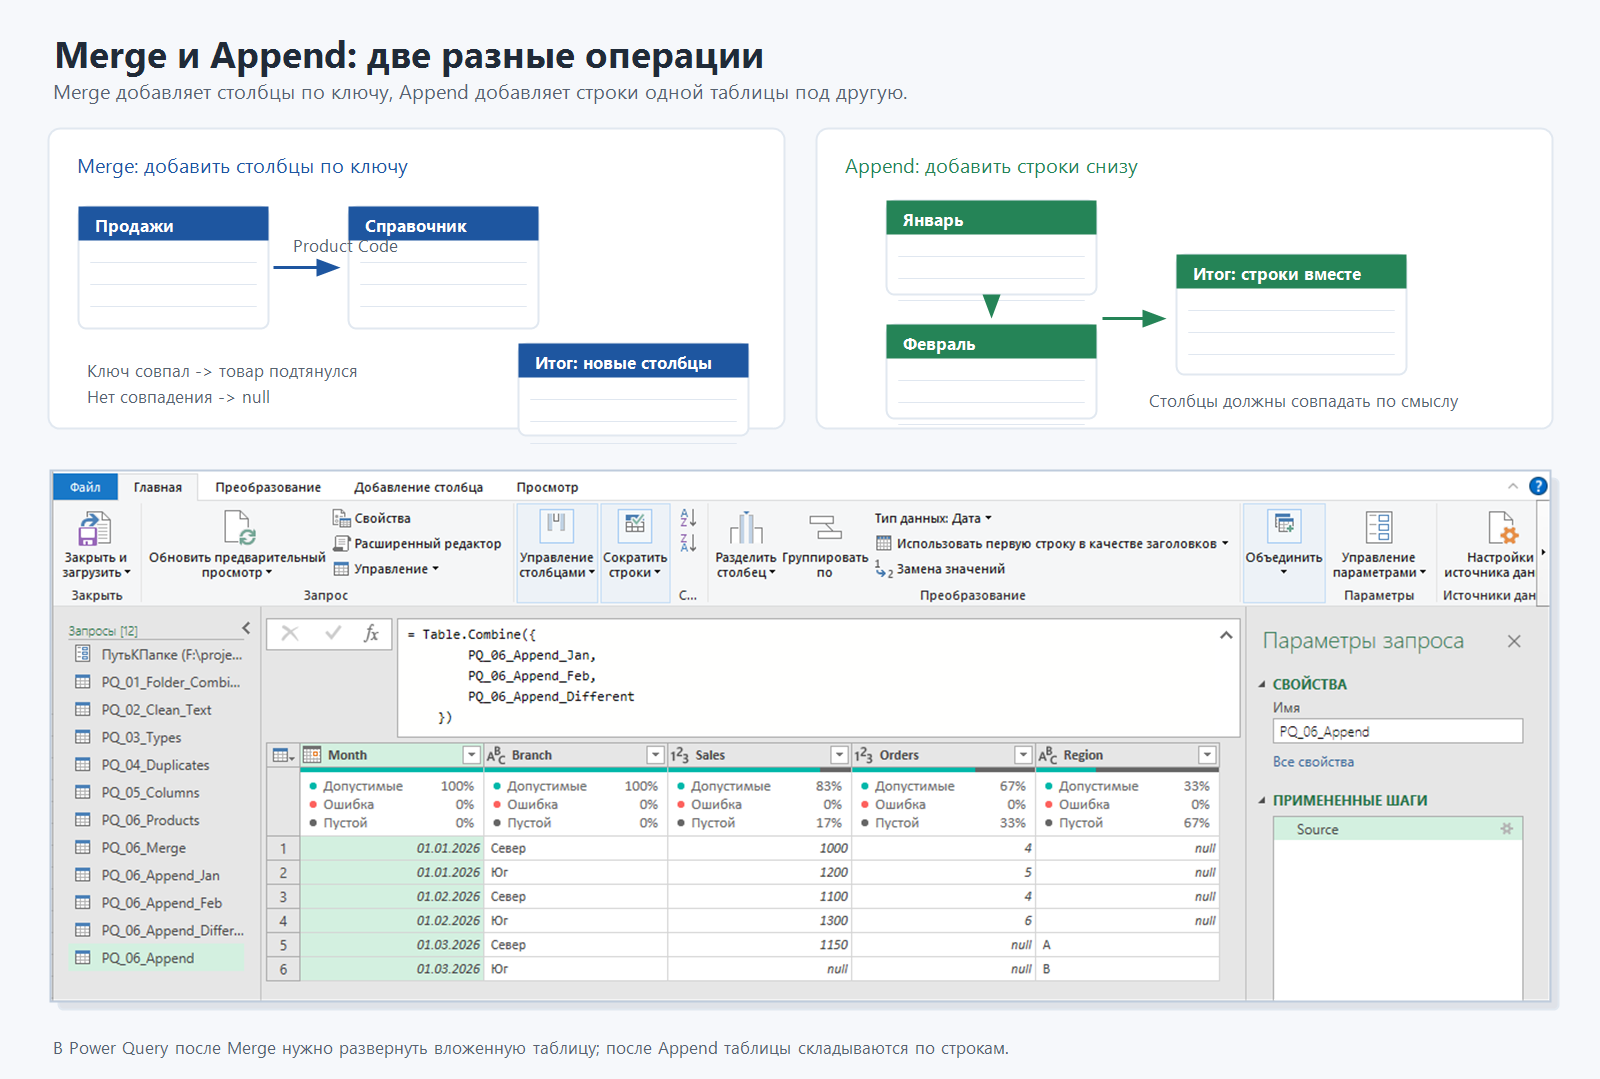Open Branch column filter dropdown

pos(655,755)
